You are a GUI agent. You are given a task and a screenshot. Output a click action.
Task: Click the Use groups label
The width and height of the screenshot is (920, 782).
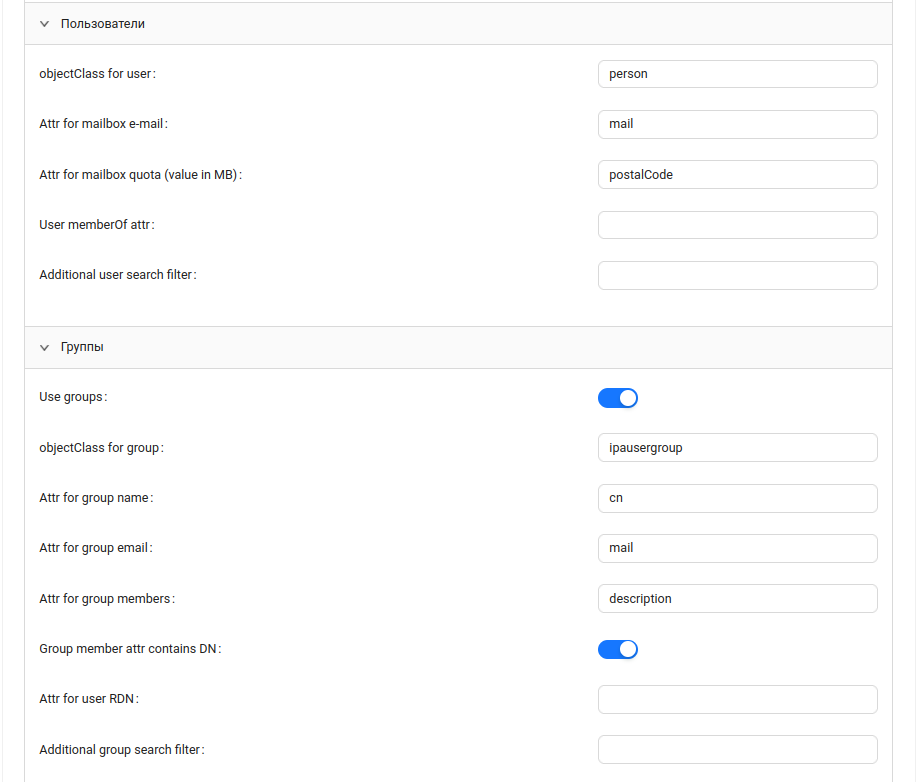pyautogui.click(x=71, y=397)
